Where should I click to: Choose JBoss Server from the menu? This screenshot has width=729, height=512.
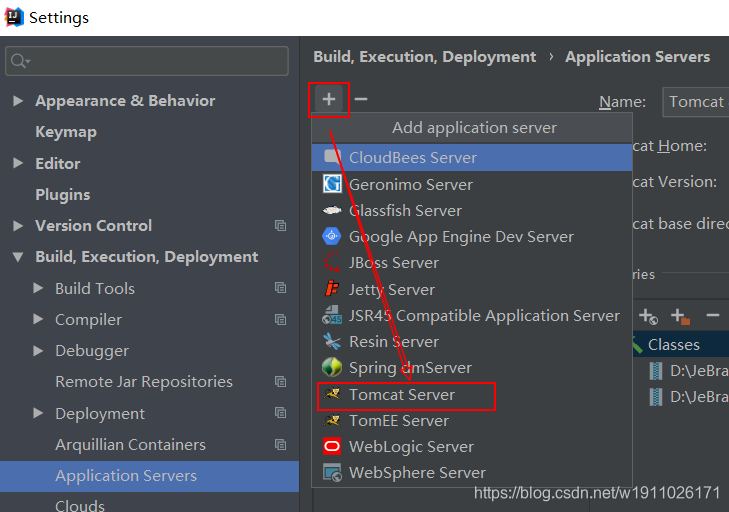[472, 262]
